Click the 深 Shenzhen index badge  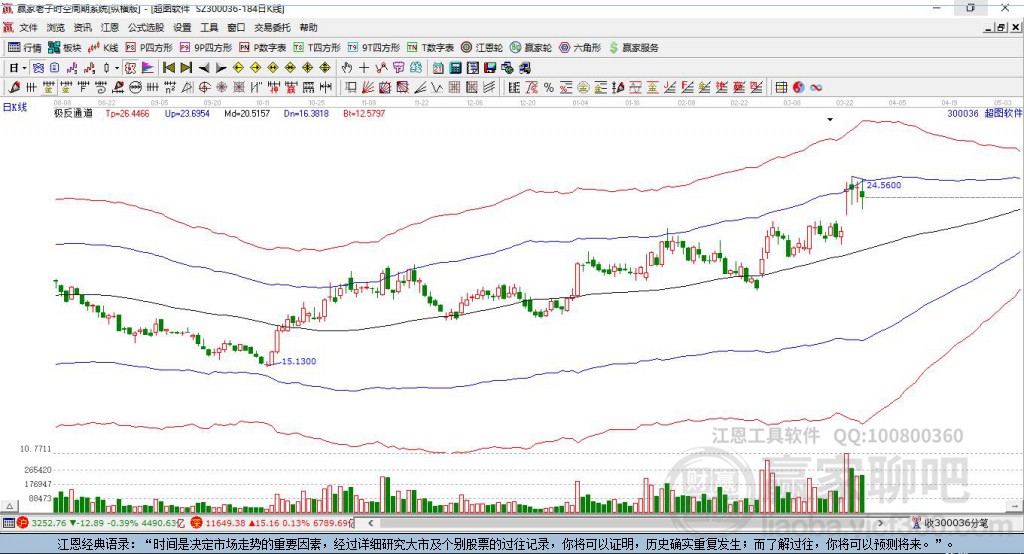197,523
